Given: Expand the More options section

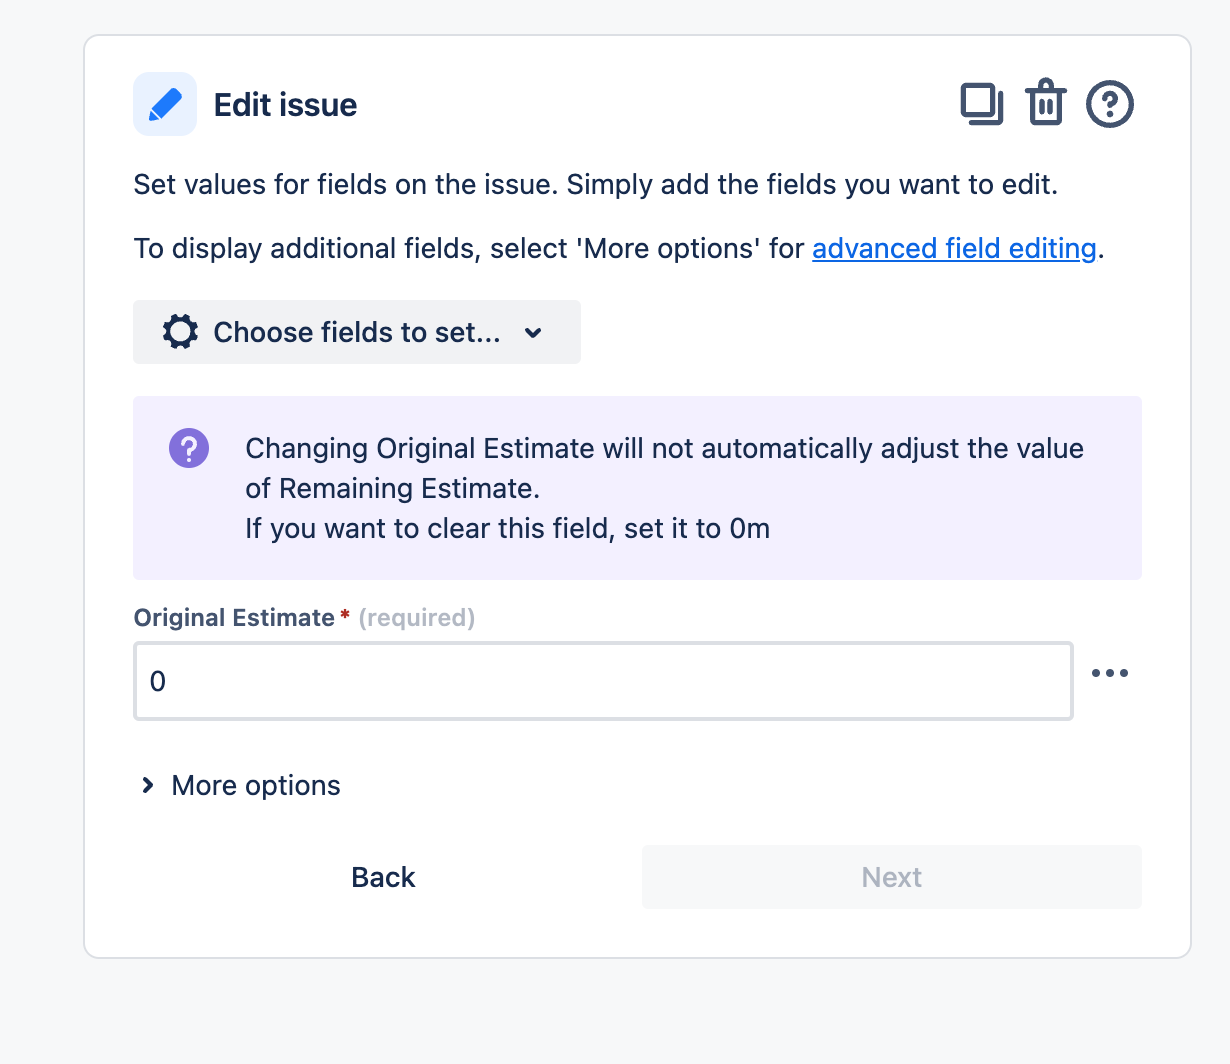Looking at the screenshot, I should pyautogui.click(x=255, y=785).
